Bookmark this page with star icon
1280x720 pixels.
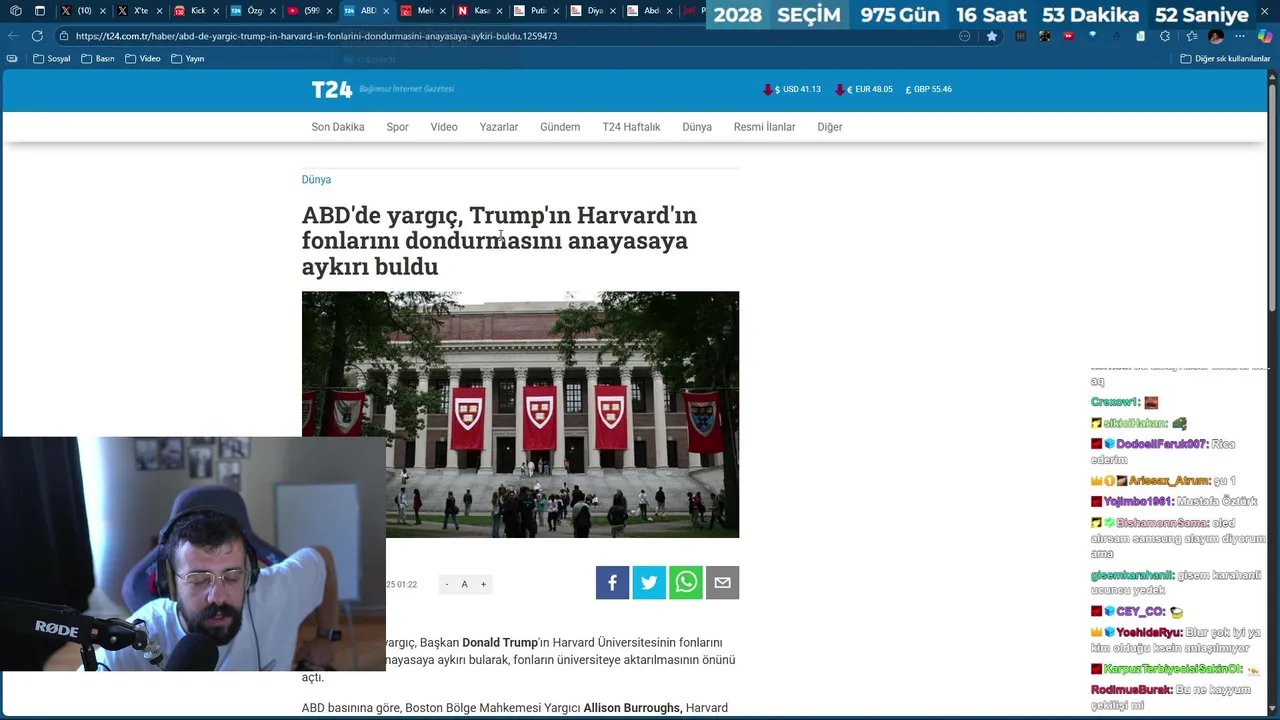tap(992, 36)
